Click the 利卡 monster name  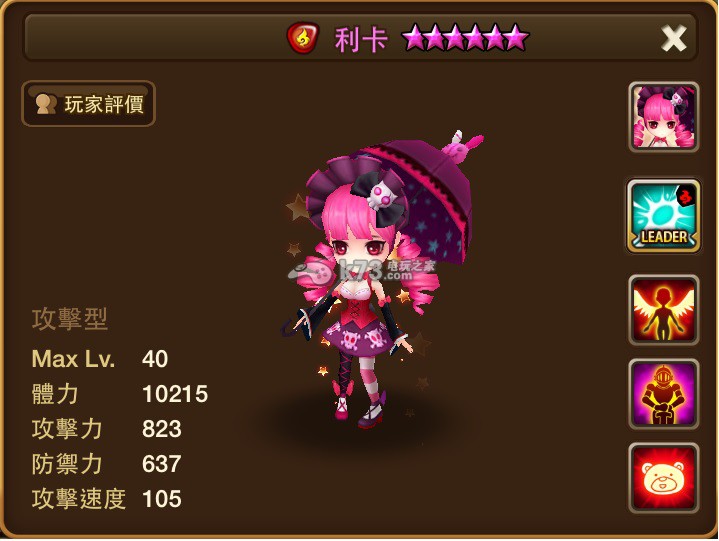[361, 39]
